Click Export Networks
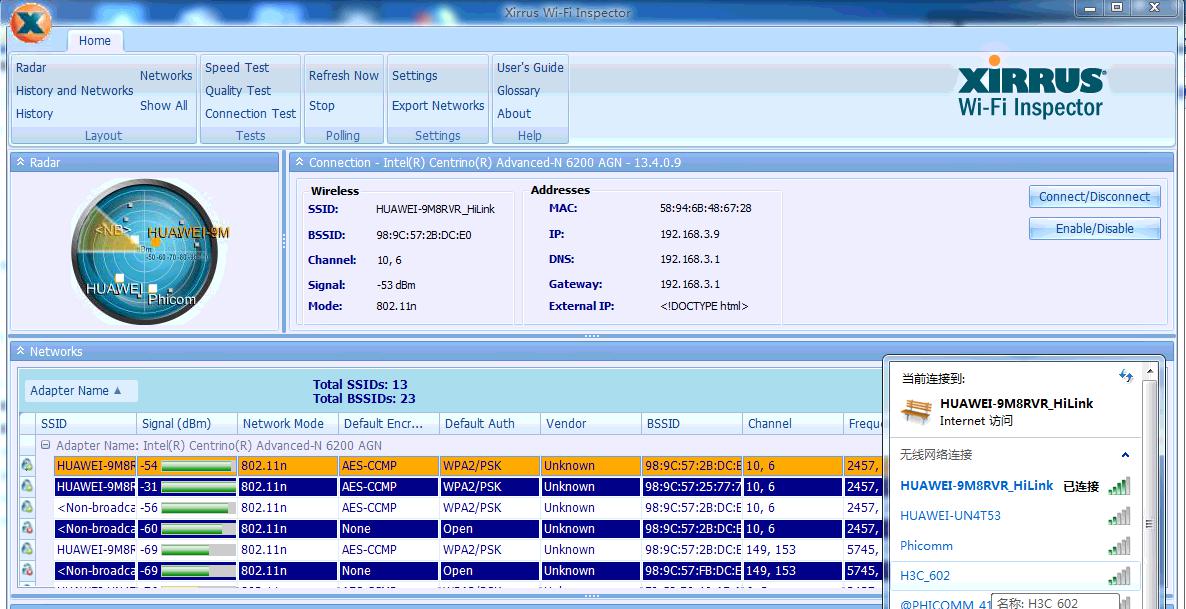This screenshot has height=609, width=1186. coord(438,106)
